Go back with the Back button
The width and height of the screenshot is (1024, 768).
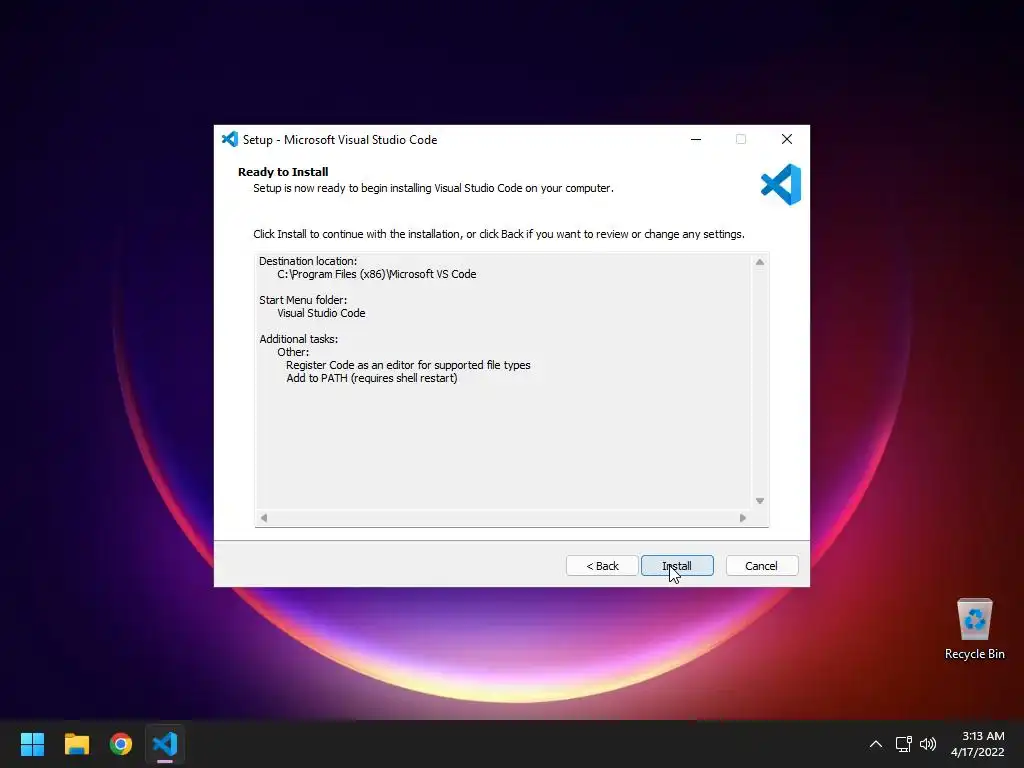602,566
